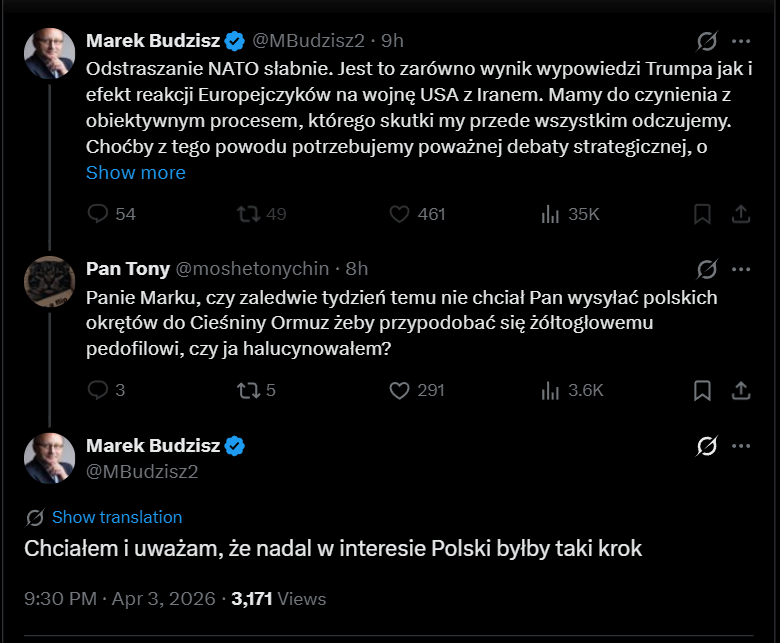Open more options on Pan Tony's reply

pos(741,269)
